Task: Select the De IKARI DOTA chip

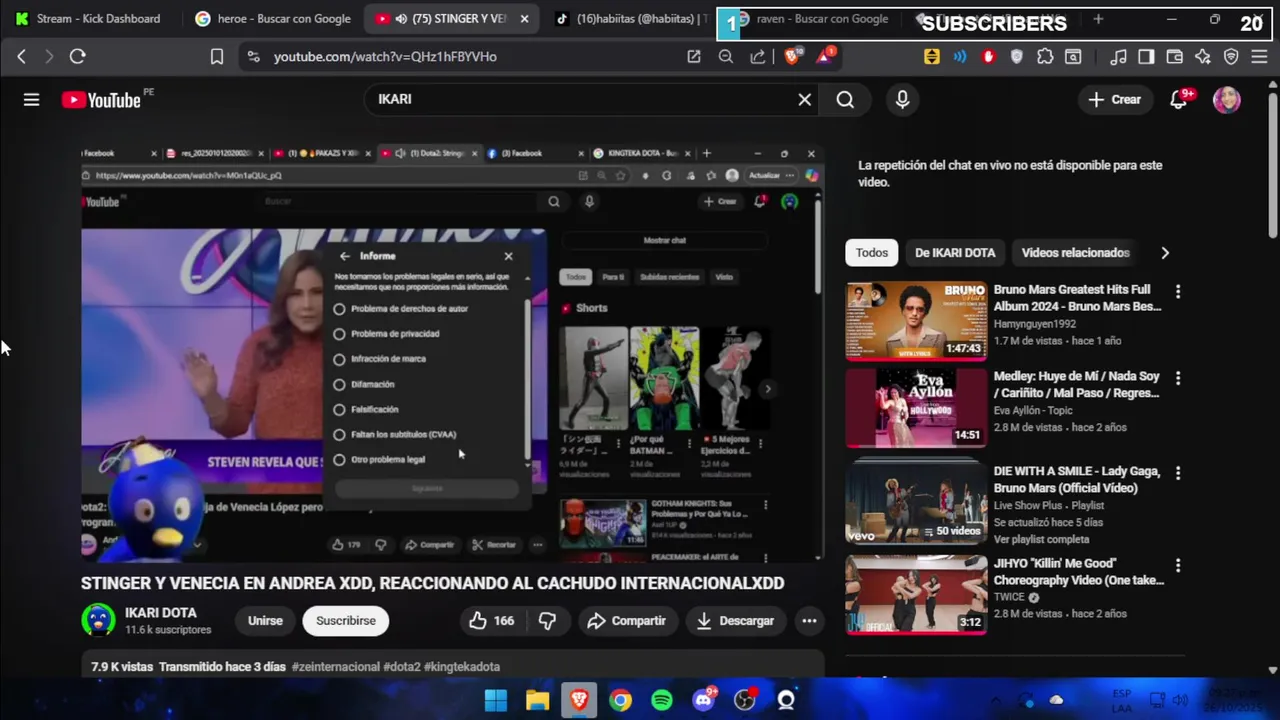Action: (x=955, y=253)
